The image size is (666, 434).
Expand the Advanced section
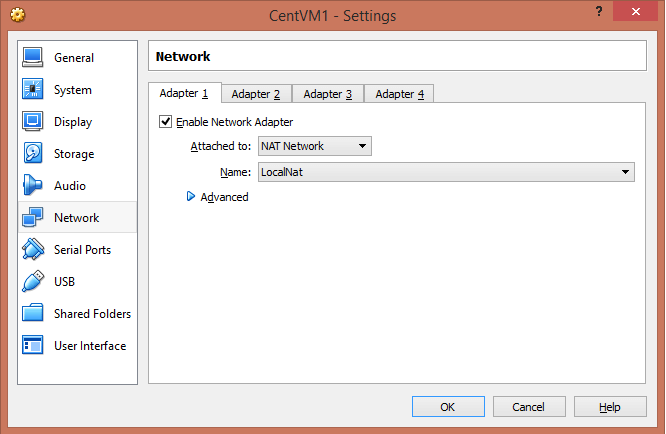point(192,197)
